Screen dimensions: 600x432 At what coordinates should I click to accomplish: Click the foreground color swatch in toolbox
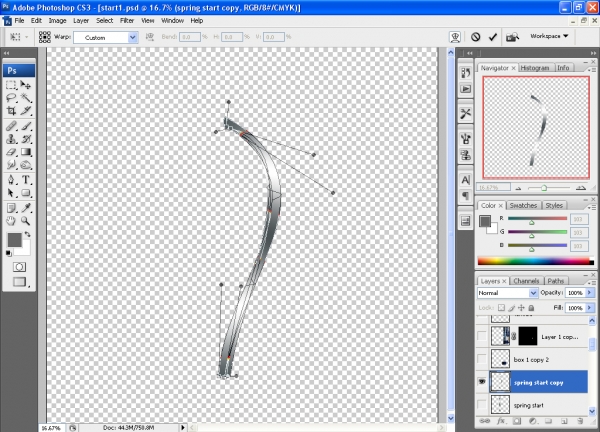(x=15, y=240)
